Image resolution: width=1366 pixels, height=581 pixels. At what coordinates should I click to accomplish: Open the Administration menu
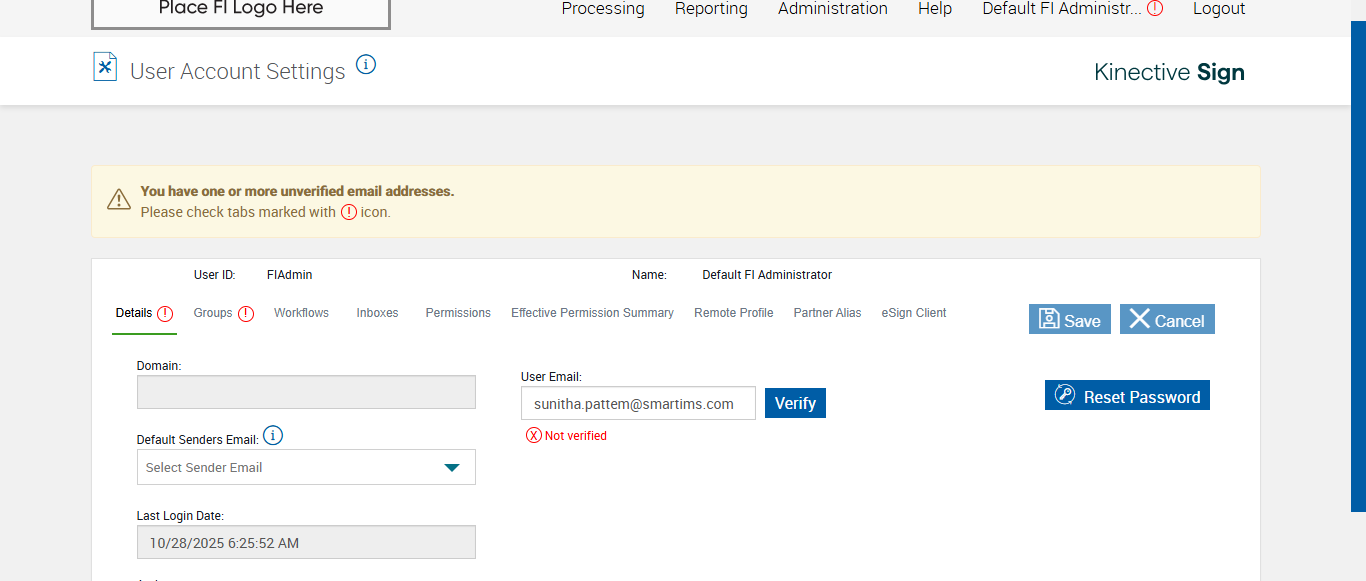pyautogui.click(x=833, y=8)
